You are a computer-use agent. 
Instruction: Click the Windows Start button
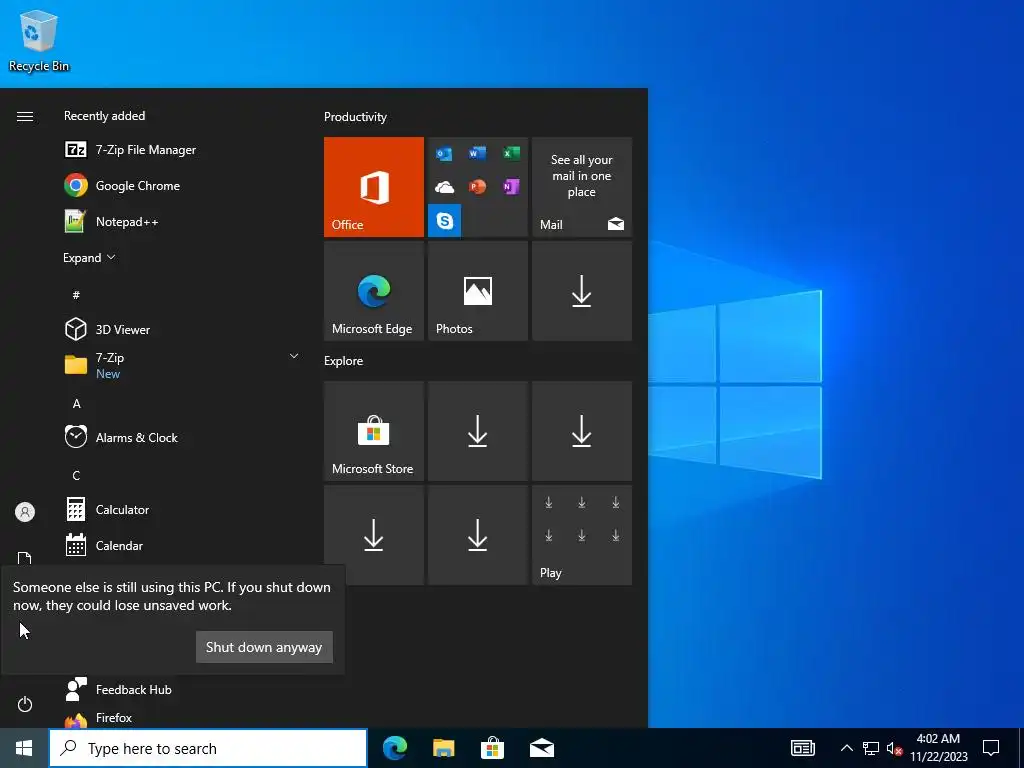(x=24, y=748)
